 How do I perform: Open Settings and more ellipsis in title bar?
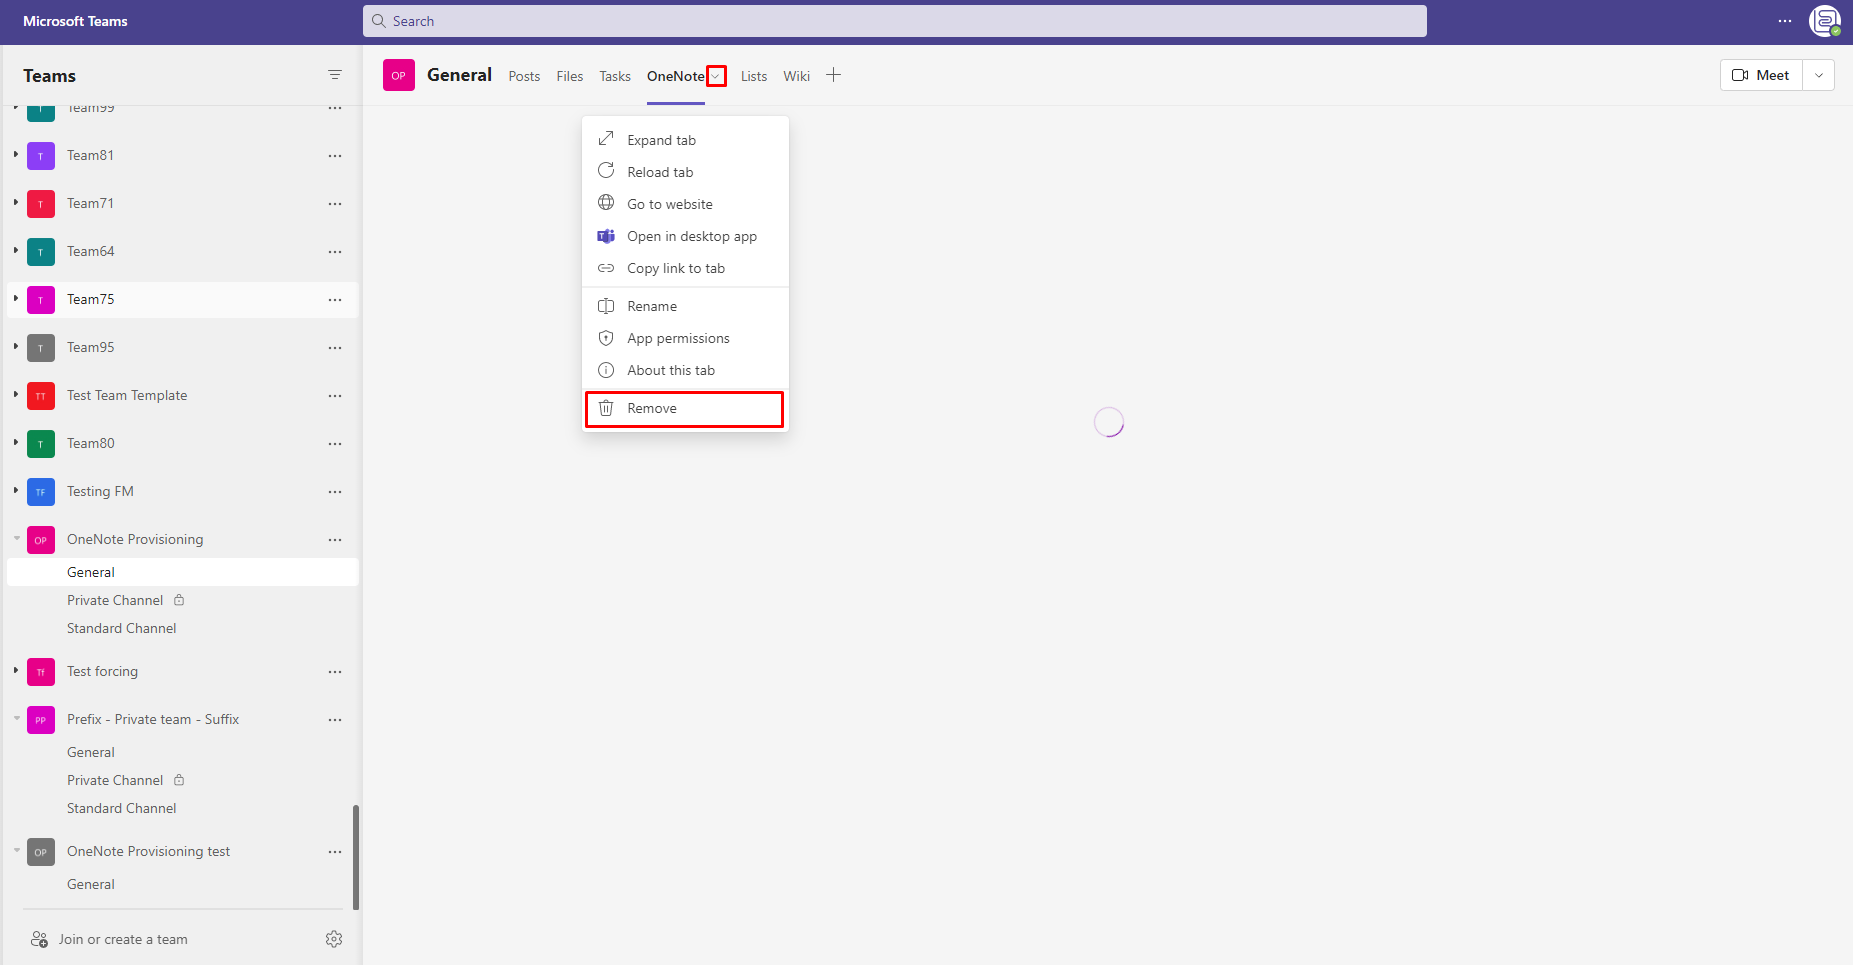tap(1785, 21)
